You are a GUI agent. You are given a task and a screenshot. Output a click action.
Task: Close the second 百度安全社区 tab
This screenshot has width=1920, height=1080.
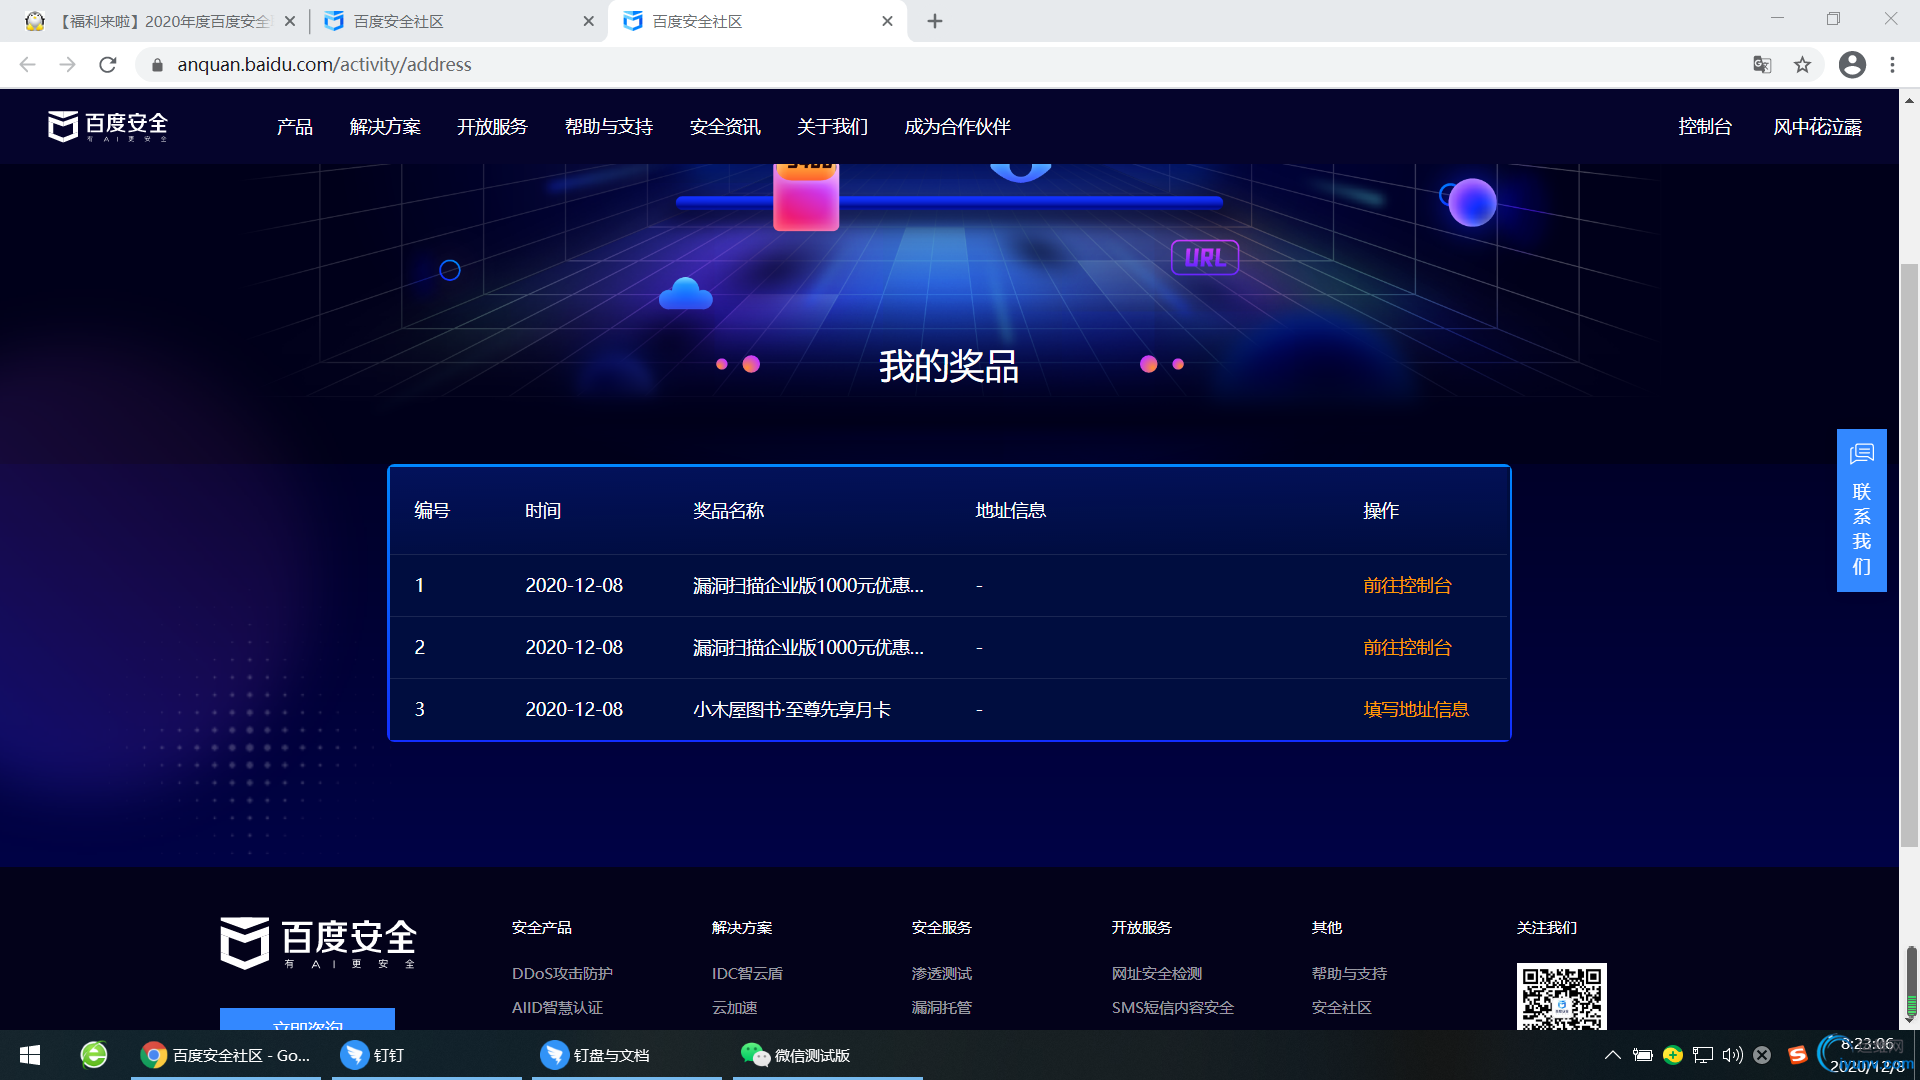point(588,21)
